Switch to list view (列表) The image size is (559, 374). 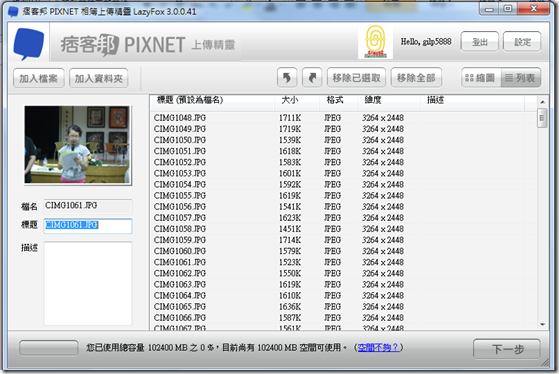(520, 78)
